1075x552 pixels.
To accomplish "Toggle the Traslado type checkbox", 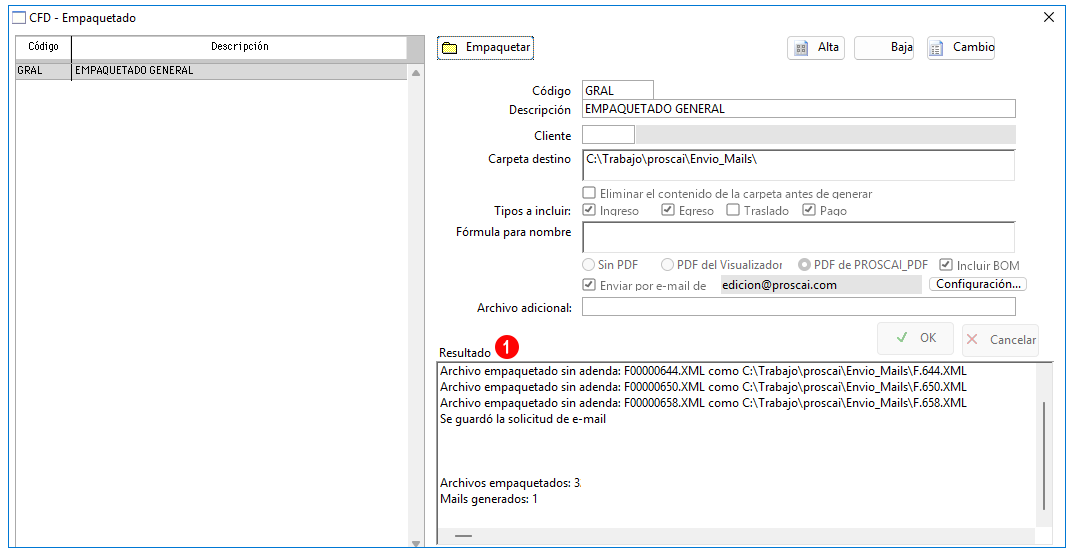I will pyautogui.click(x=733, y=210).
